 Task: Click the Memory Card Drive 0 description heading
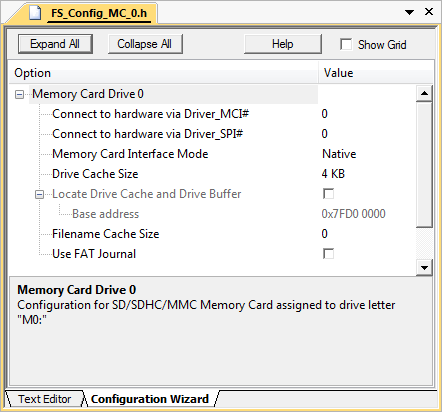77,290
